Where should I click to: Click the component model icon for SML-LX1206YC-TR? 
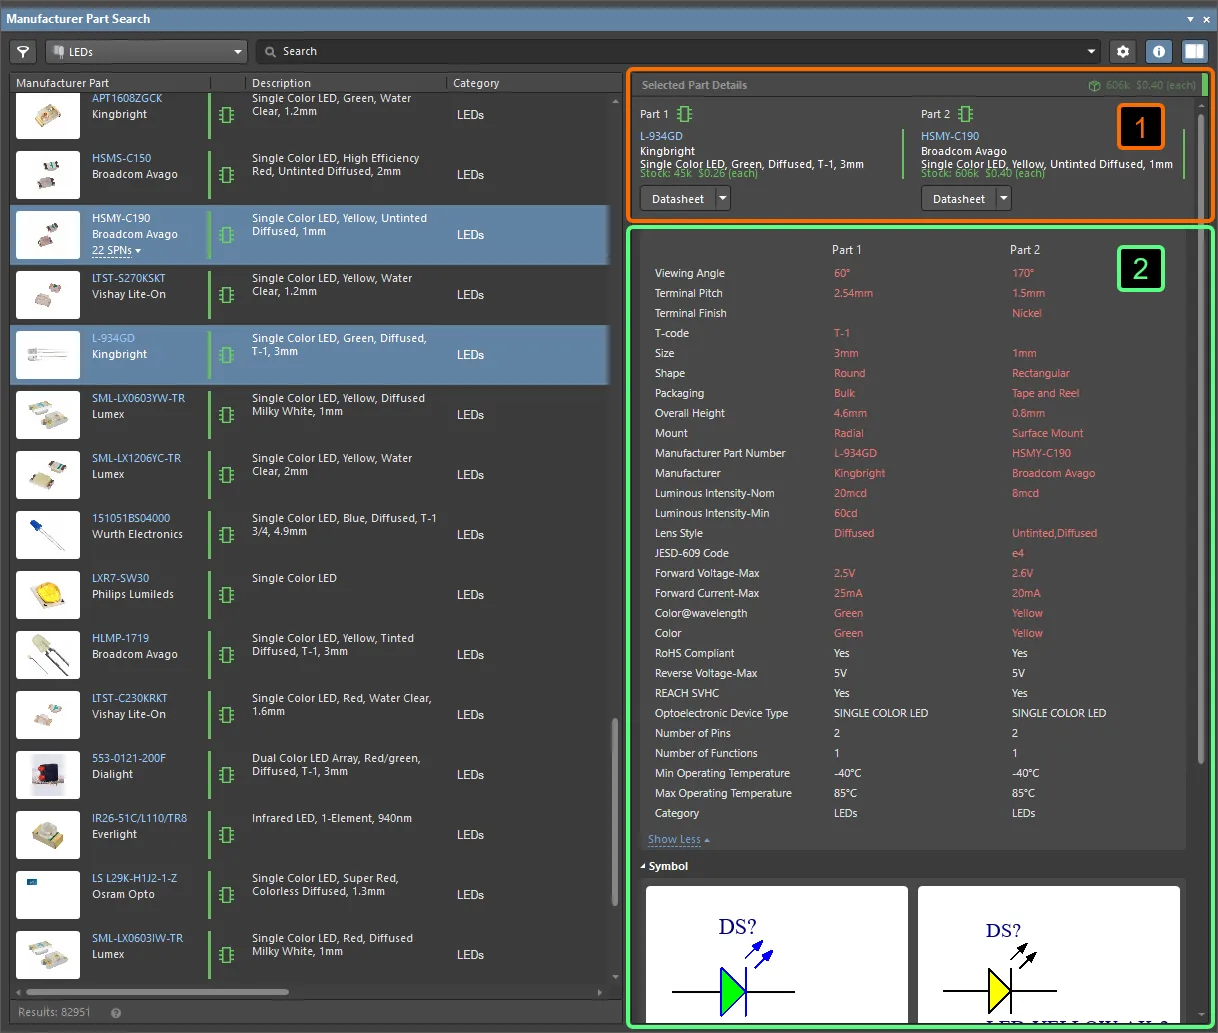click(x=227, y=475)
